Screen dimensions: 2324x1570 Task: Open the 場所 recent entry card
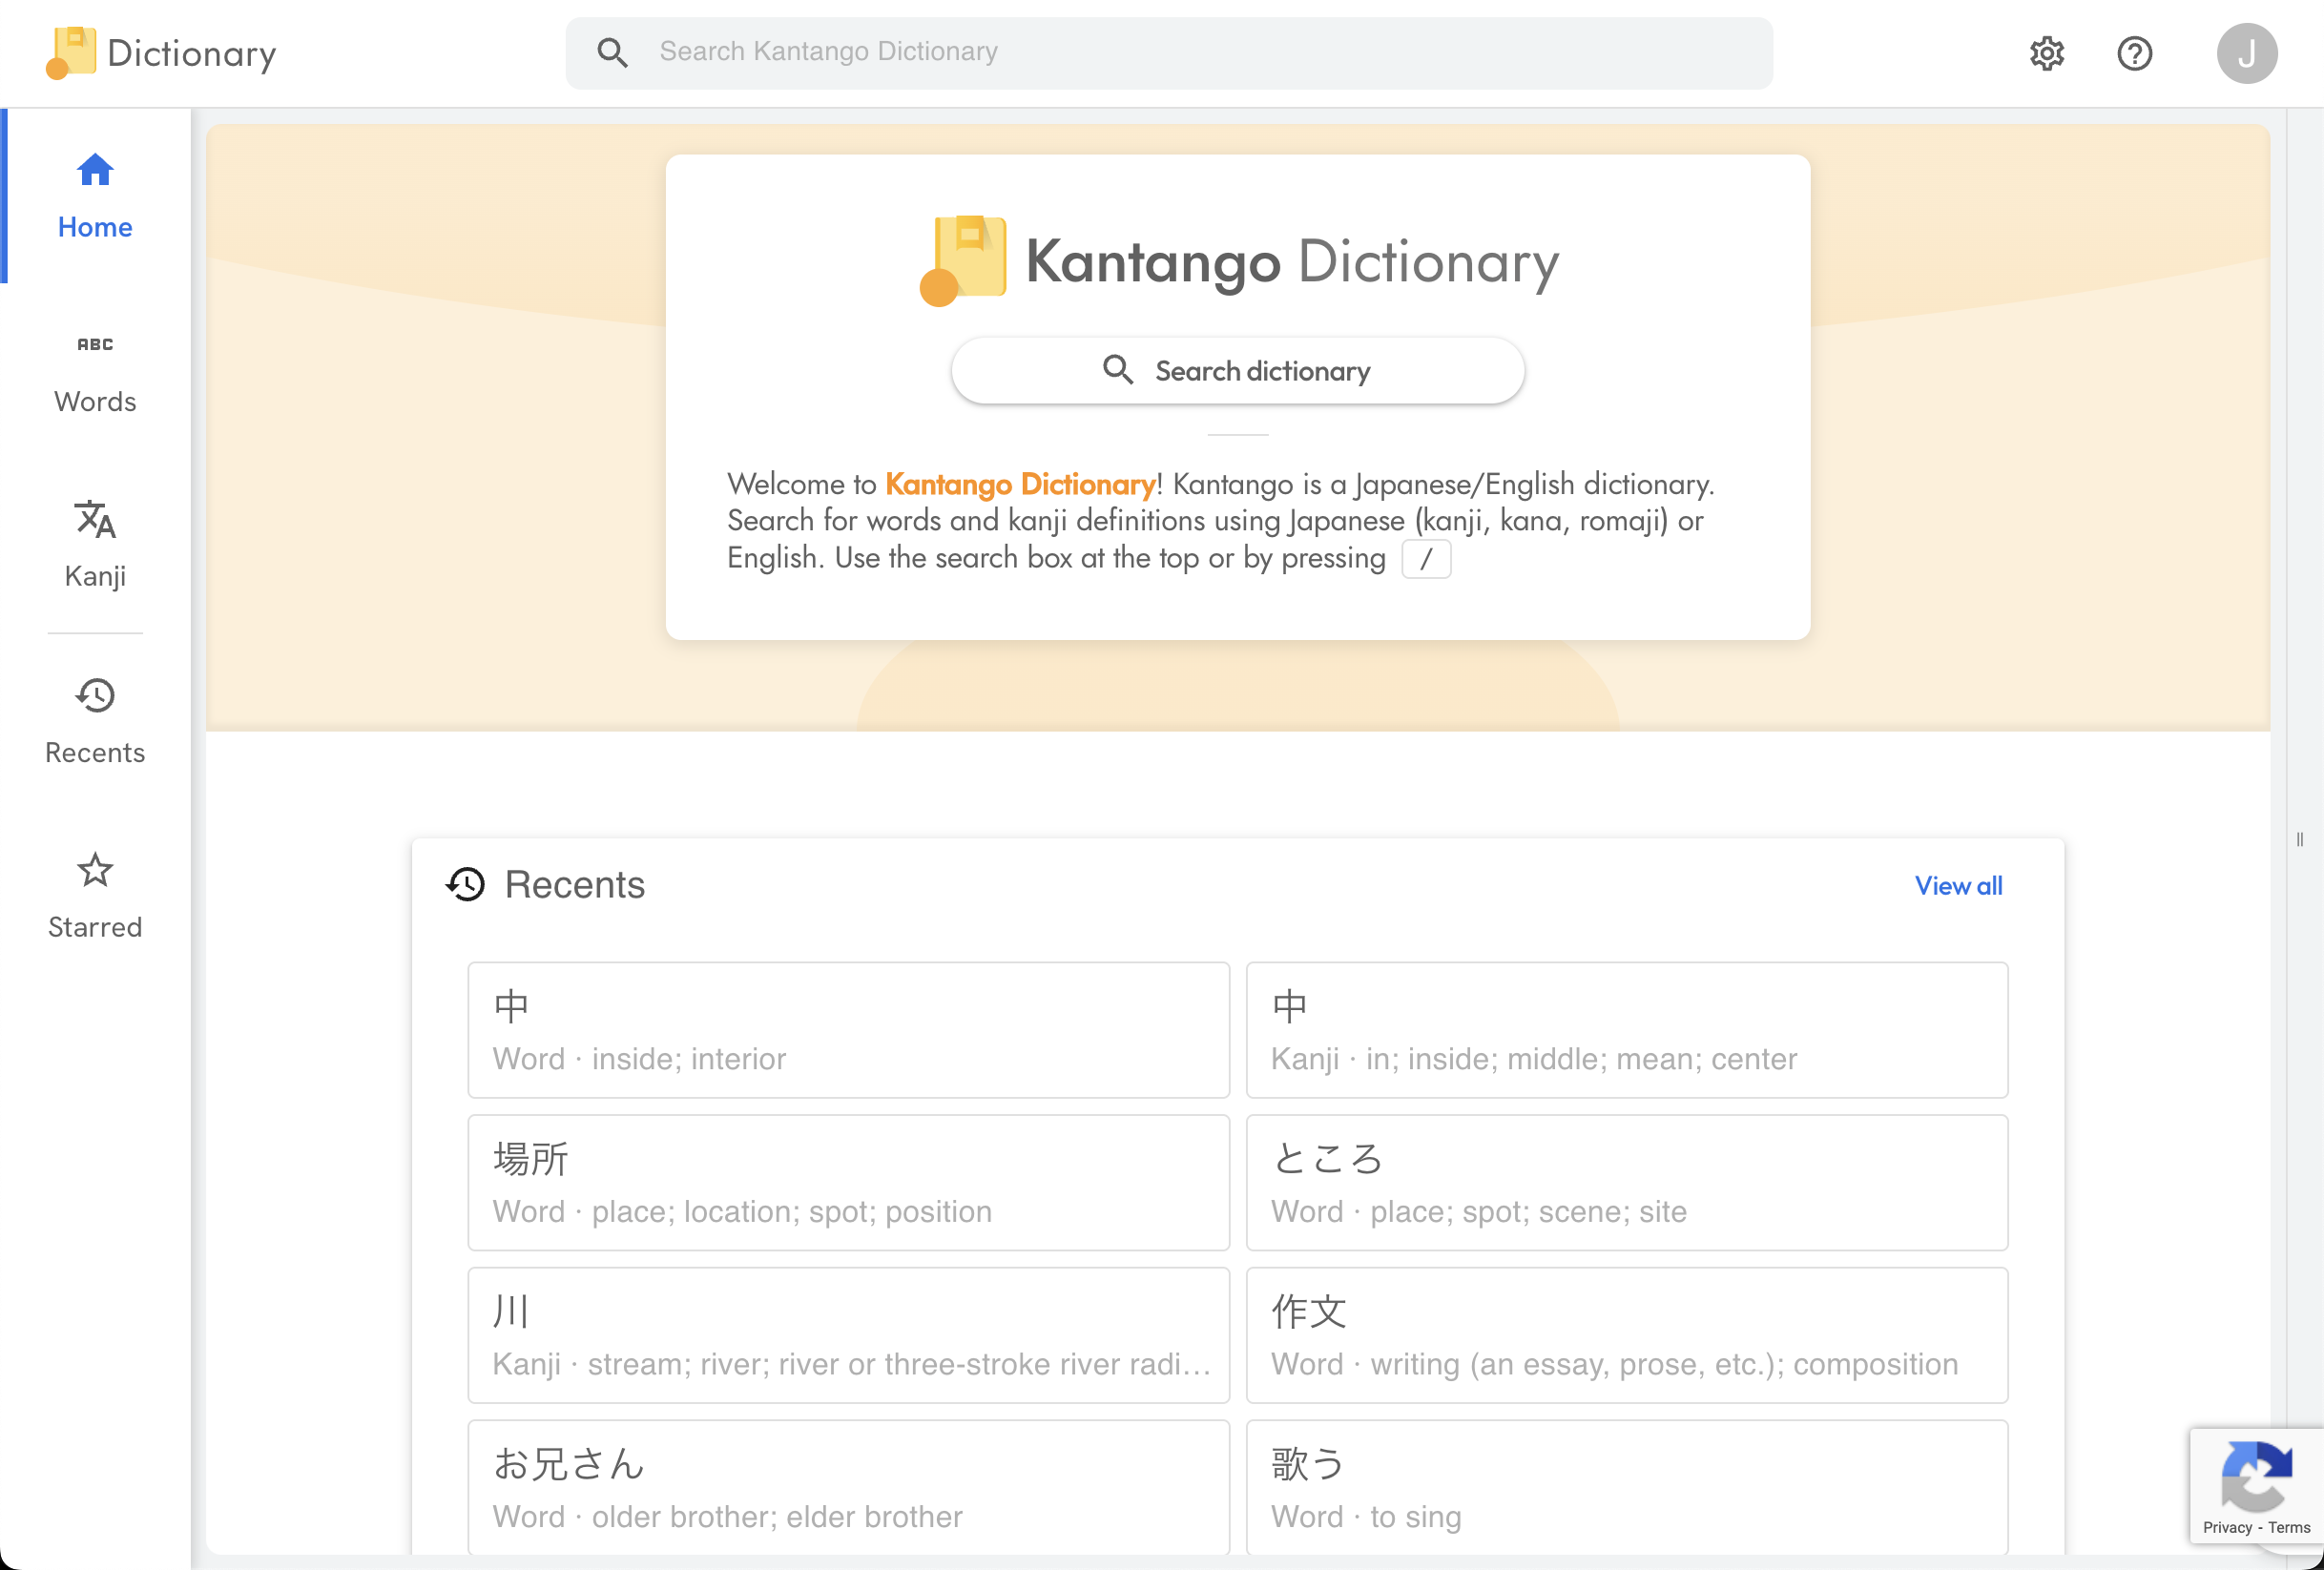click(848, 1182)
